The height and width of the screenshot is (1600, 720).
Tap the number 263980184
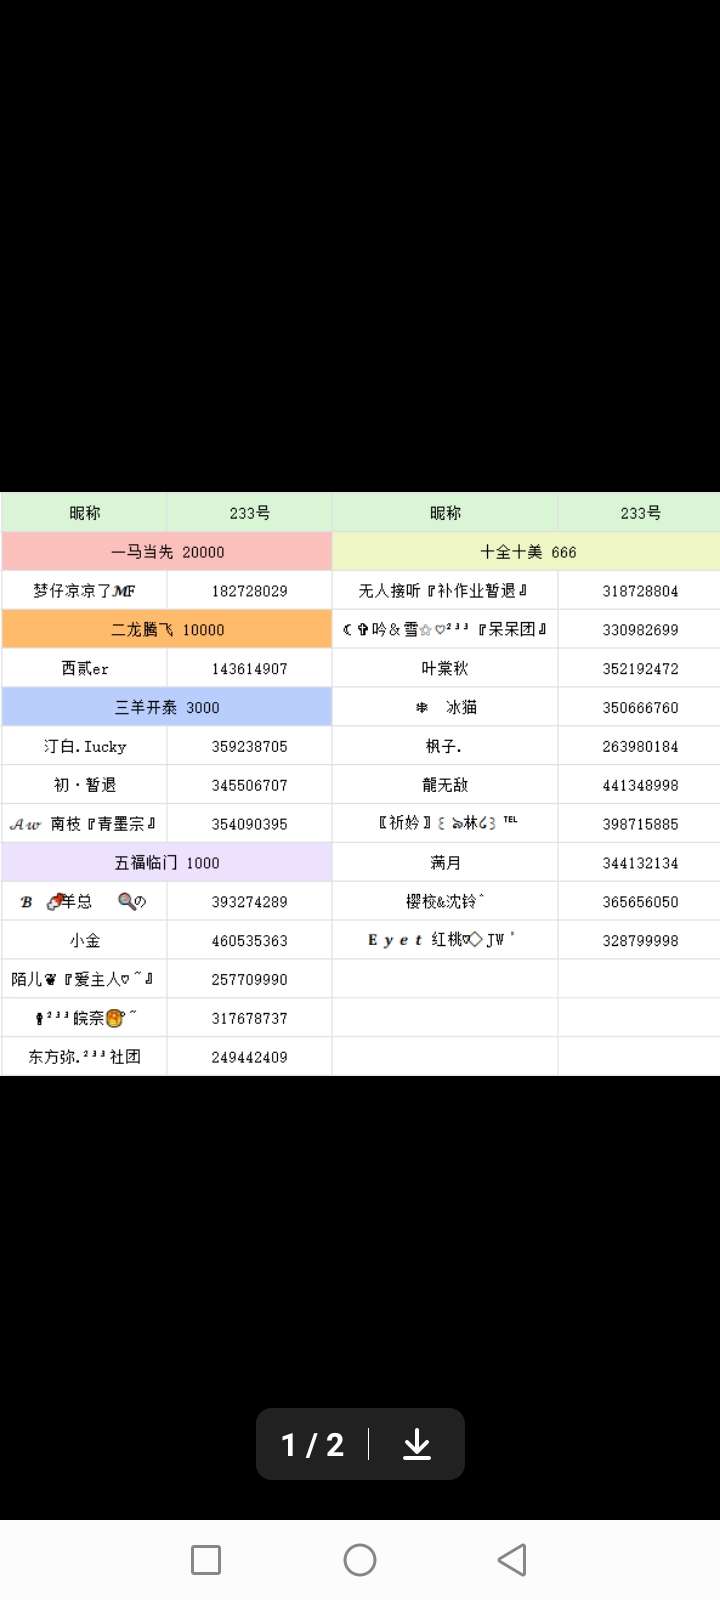tap(640, 746)
